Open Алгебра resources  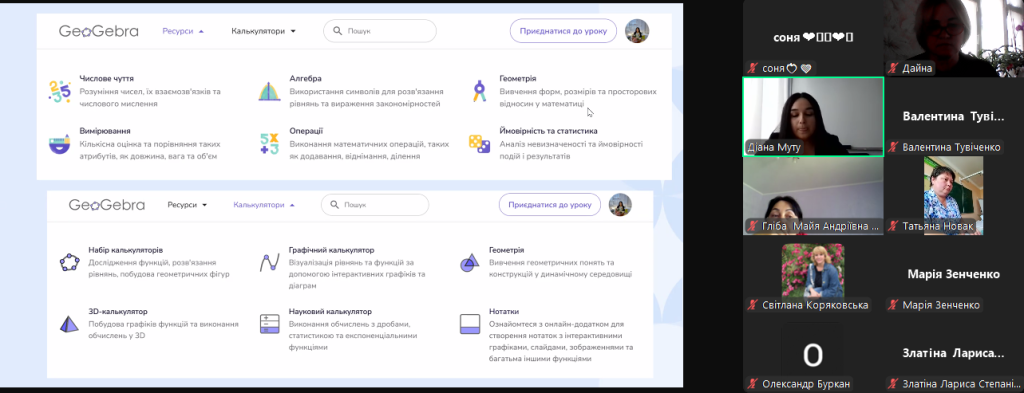[306, 78]
